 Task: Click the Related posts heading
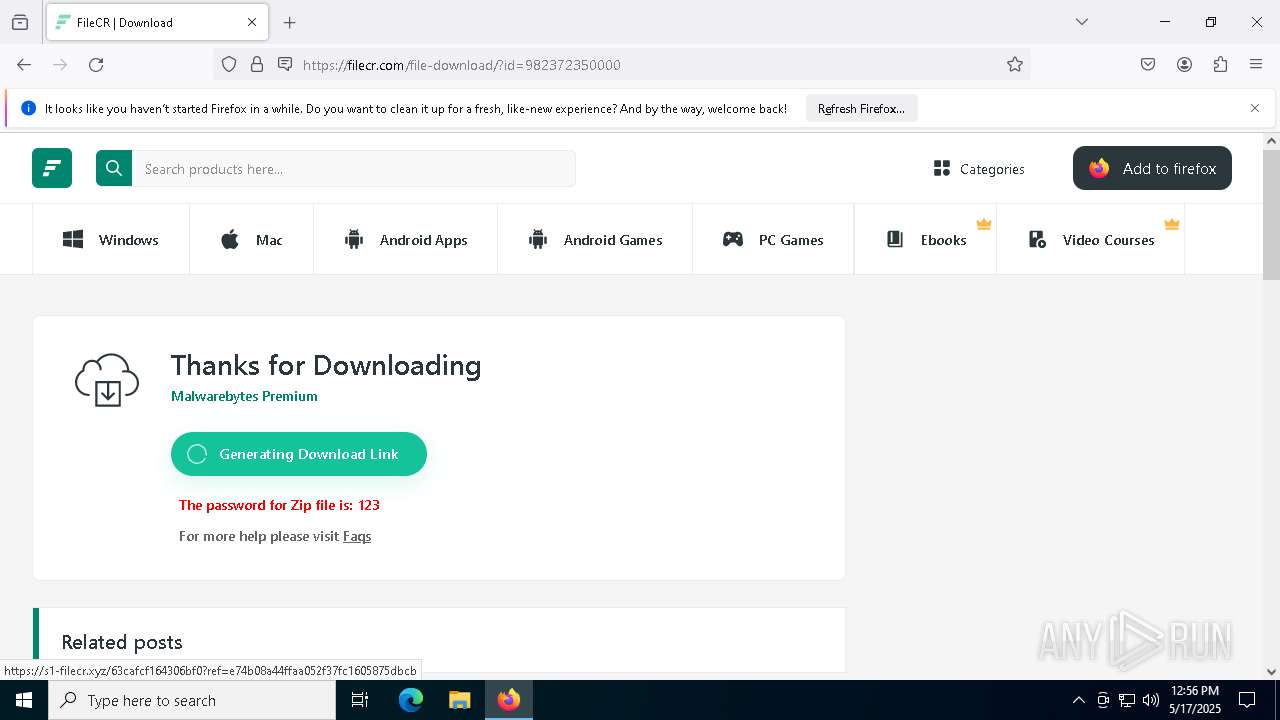[122, 642]
